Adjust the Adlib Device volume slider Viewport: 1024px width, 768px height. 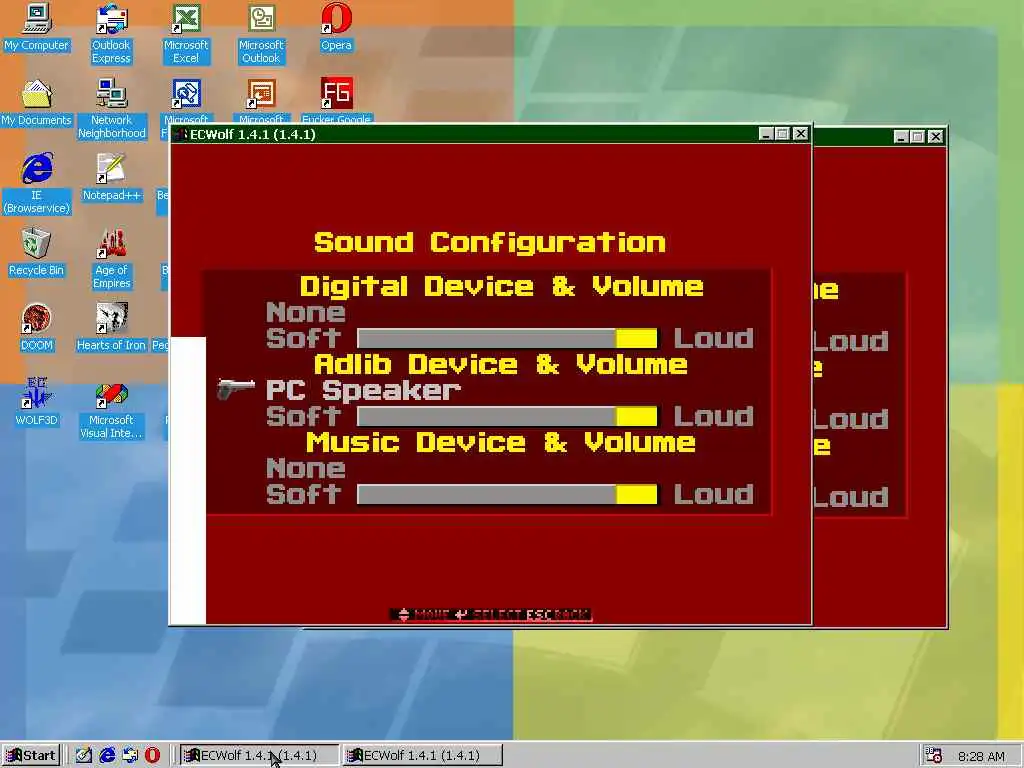[x=507, y=416]
